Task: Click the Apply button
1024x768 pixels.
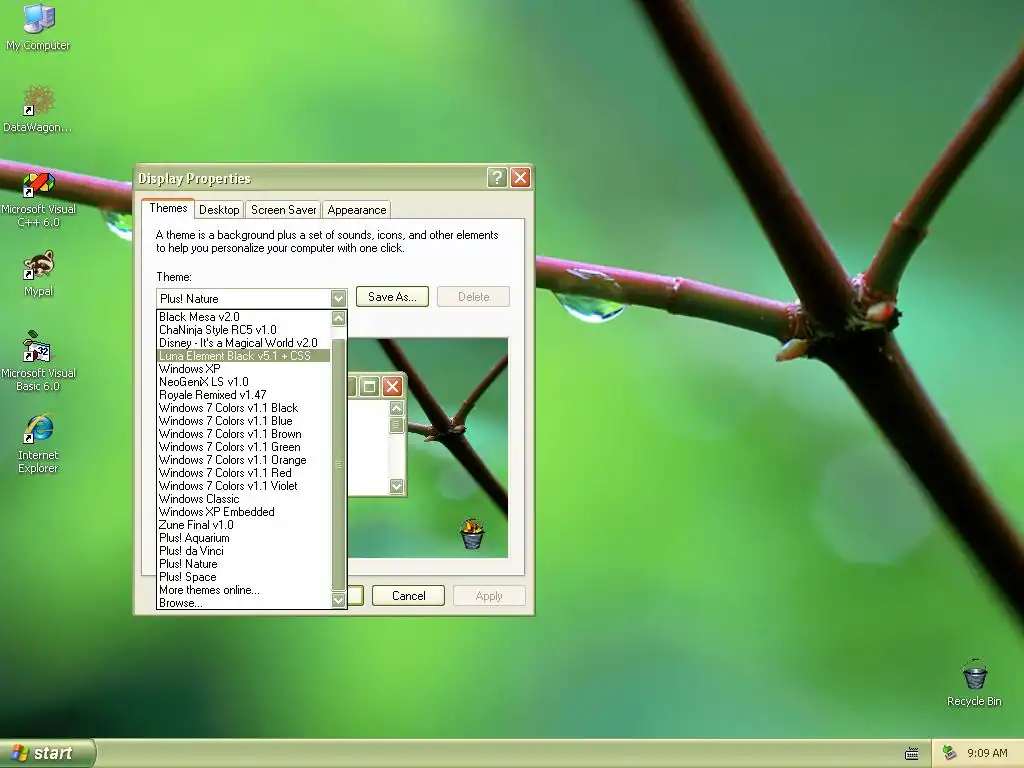Action: point(489,596)
